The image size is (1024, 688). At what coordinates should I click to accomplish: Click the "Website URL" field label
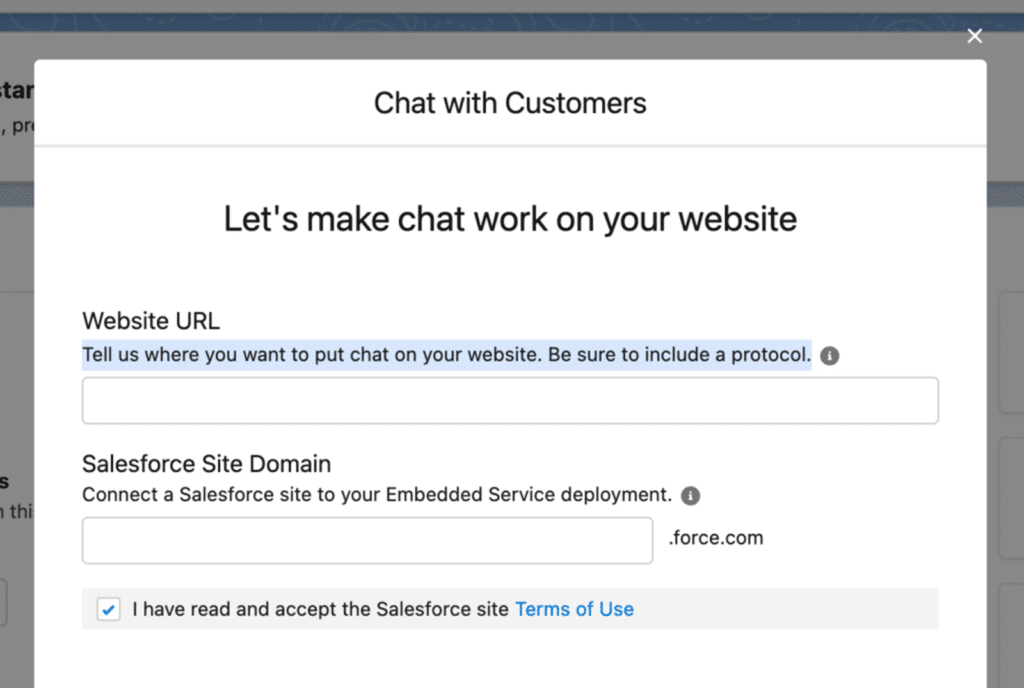[x=151, y=321]
